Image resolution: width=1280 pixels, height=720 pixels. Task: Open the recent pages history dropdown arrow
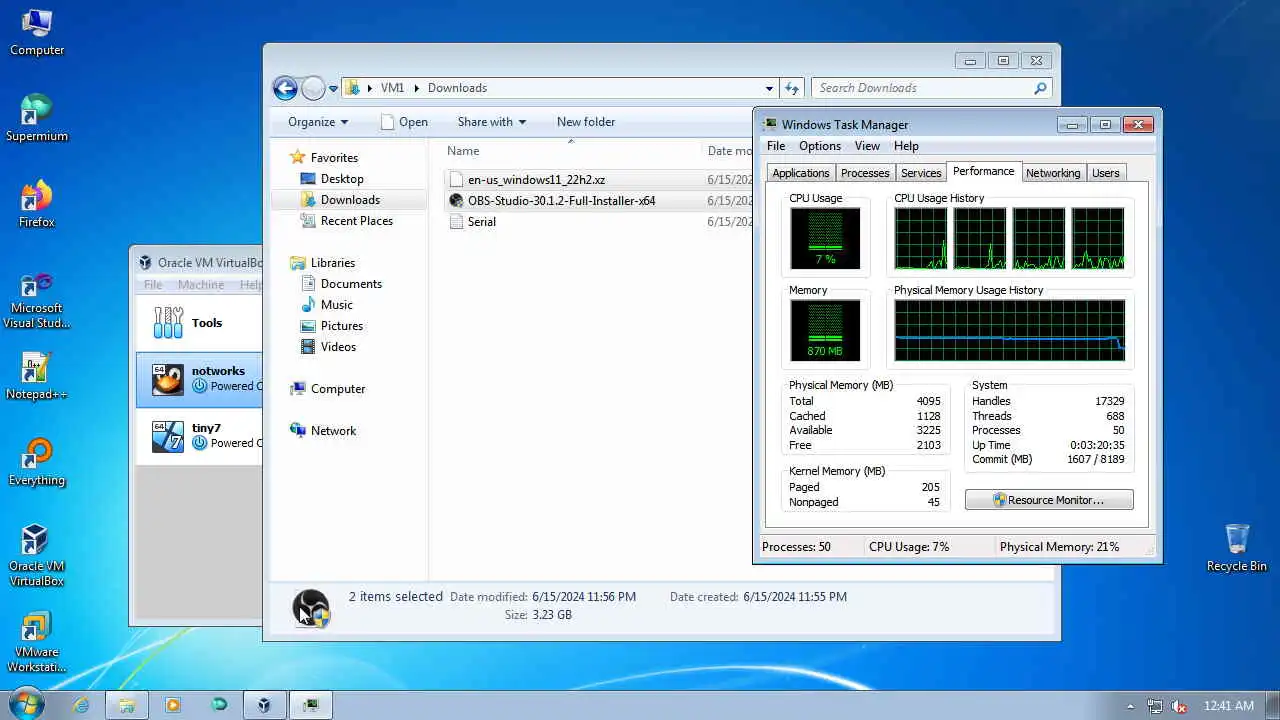(334, 89)
